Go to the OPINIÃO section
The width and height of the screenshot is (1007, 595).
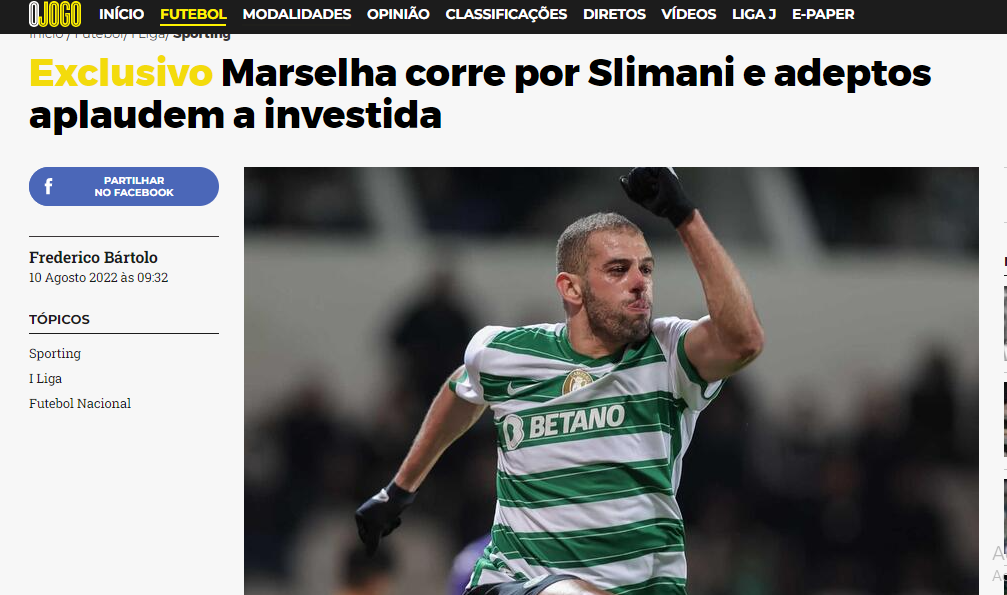pyautogui.click(x=398, y=14)
